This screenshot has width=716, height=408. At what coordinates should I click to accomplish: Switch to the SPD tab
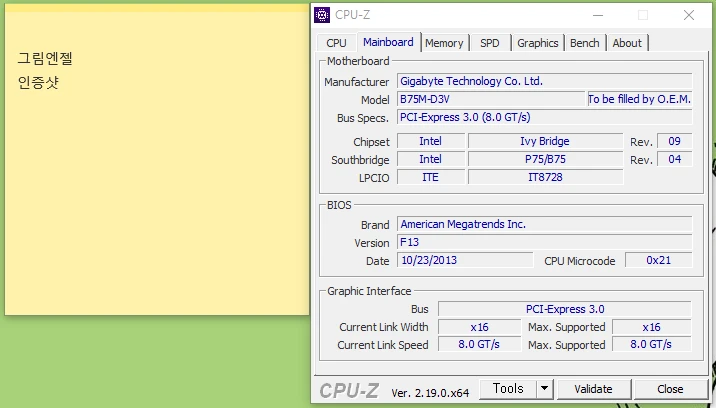pyautogui.click(x=490, y=43)
